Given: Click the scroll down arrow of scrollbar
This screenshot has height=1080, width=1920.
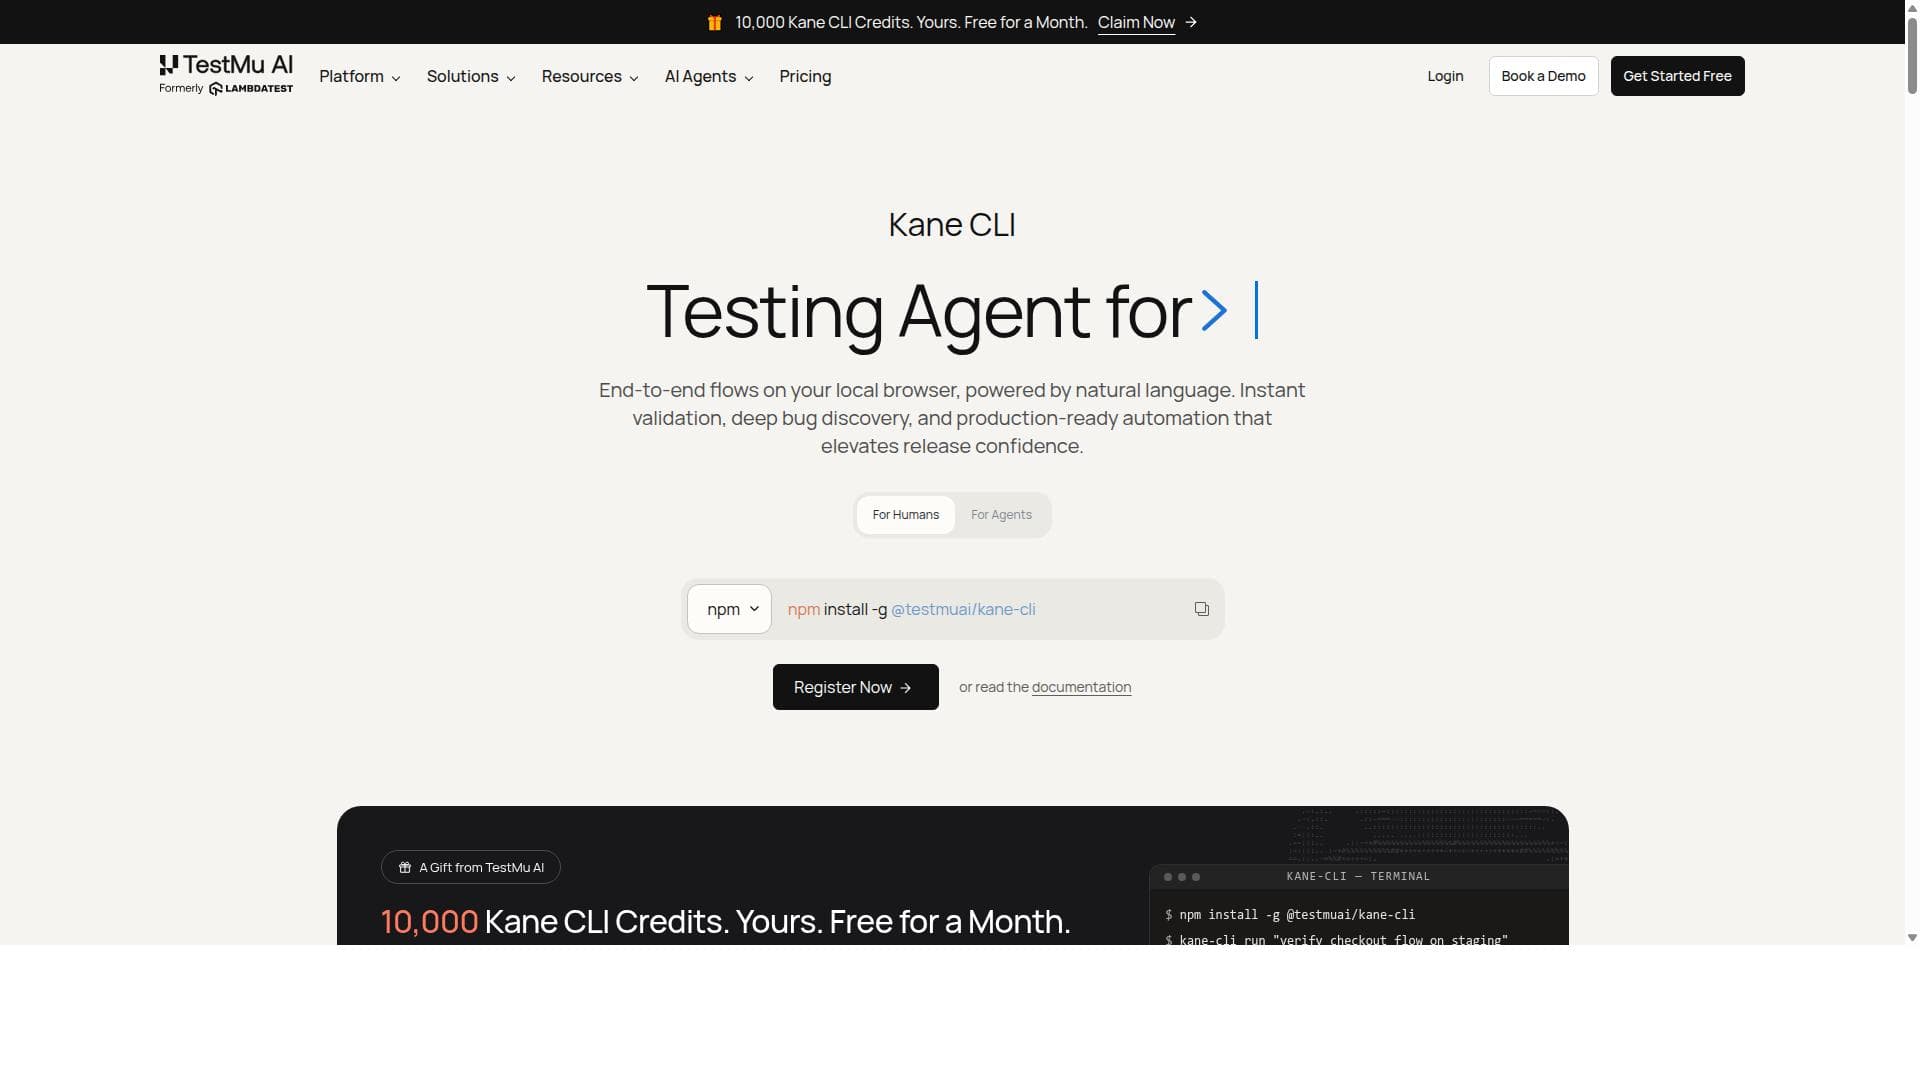Looking at the screenshot, I should [x=1912, y=938].
